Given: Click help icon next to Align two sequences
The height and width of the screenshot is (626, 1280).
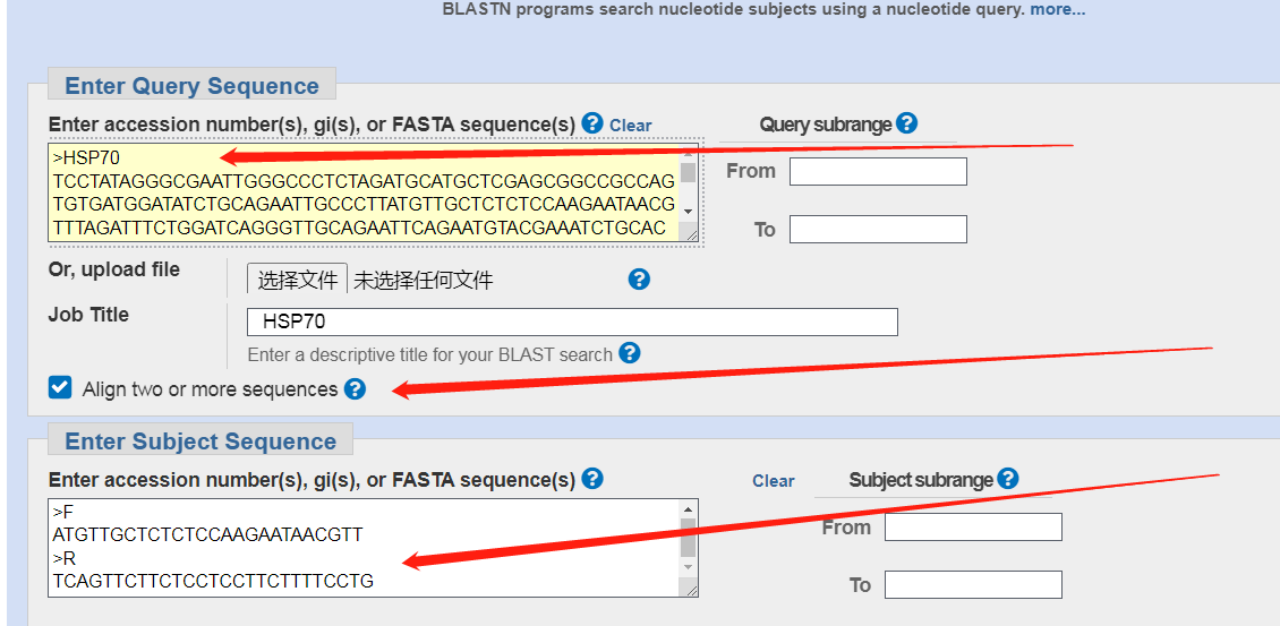Looking at the screenshot, I should [354, 389].
